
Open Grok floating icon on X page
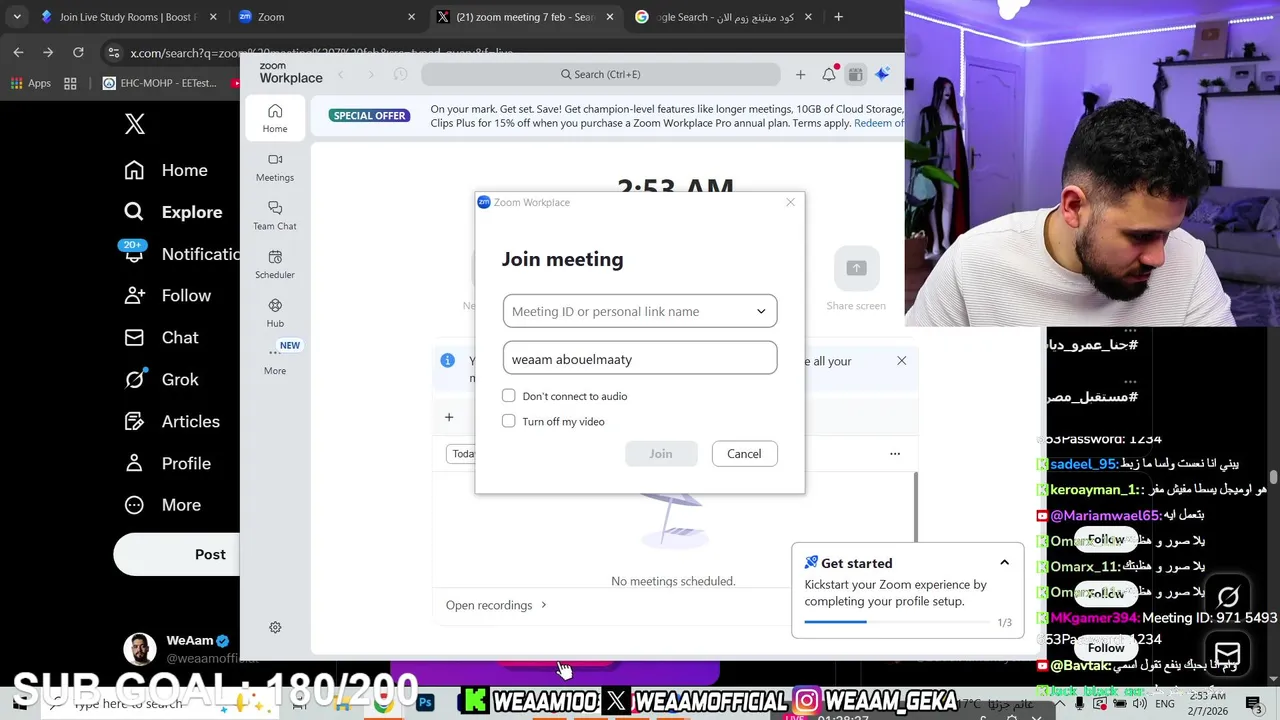coord(1228,597)
